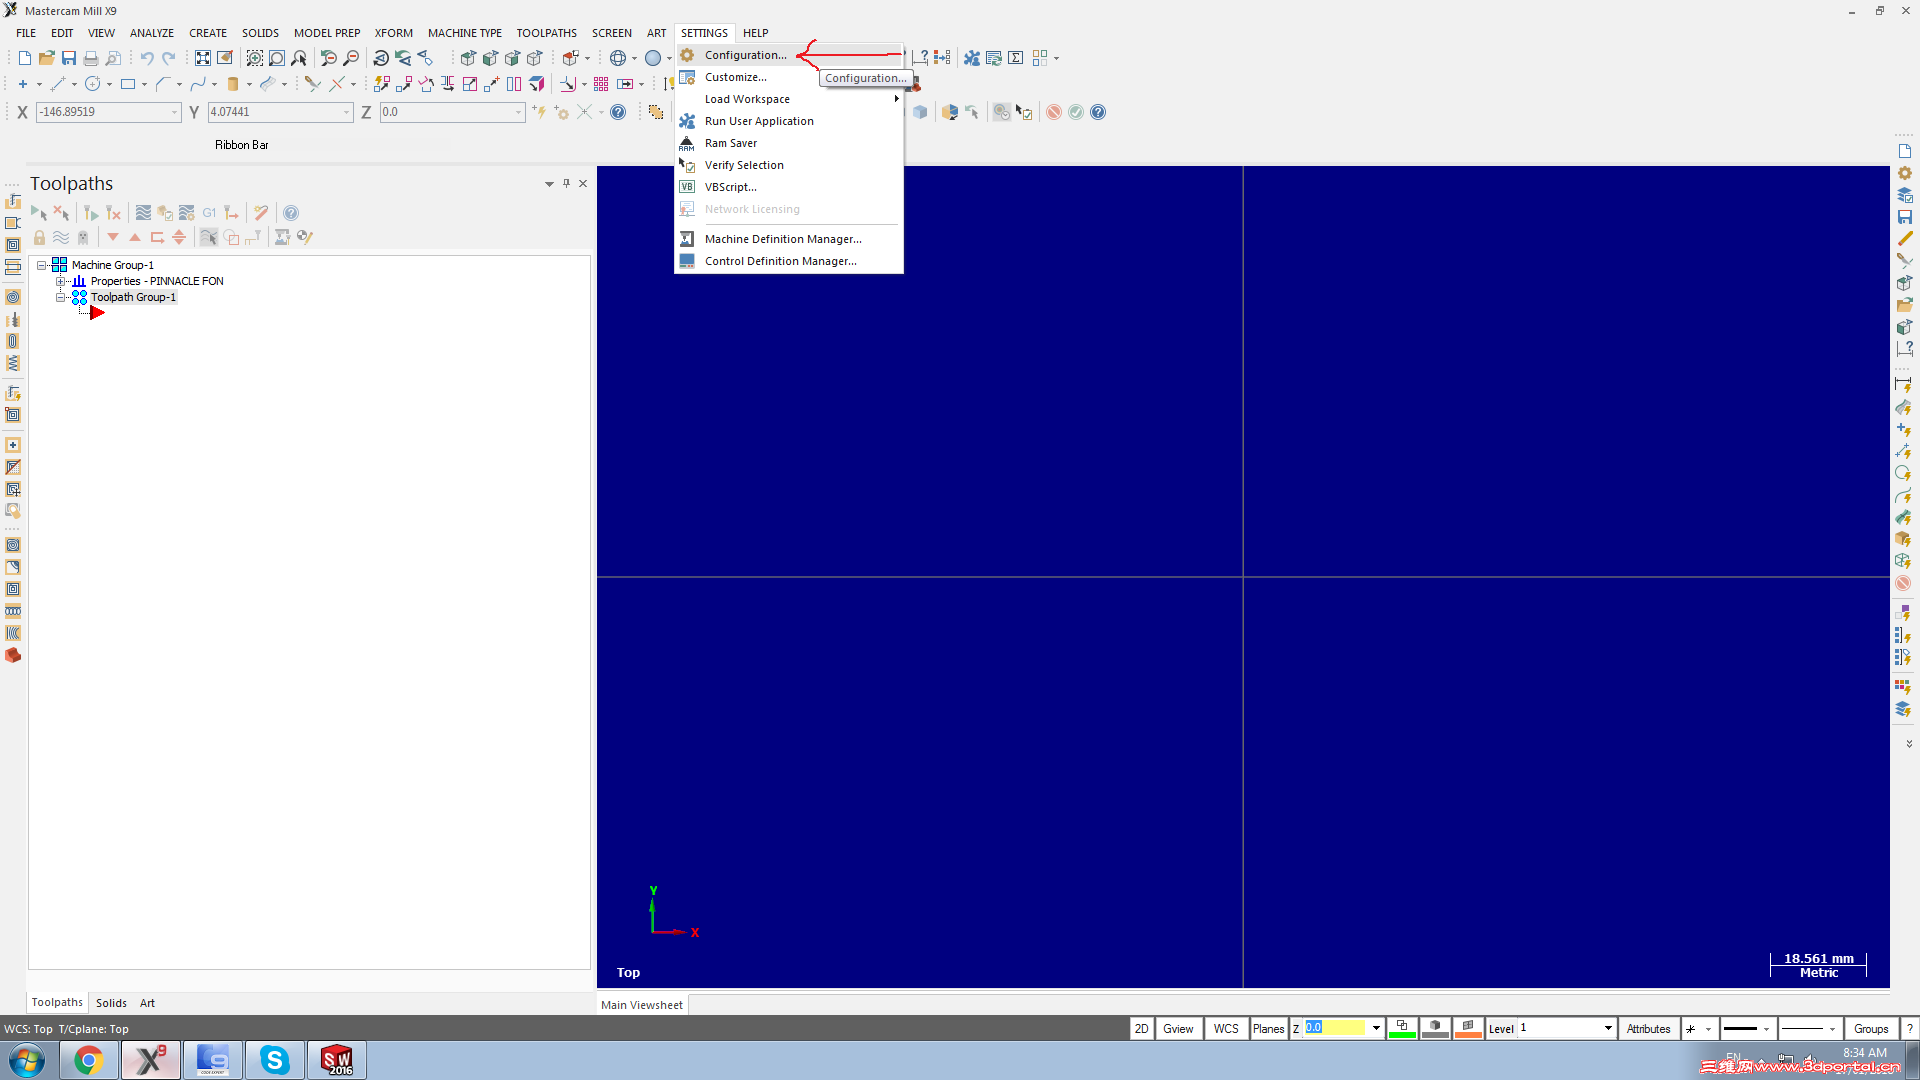Collapse Toolpath Group-1 tree node

[x=60, y=297]
